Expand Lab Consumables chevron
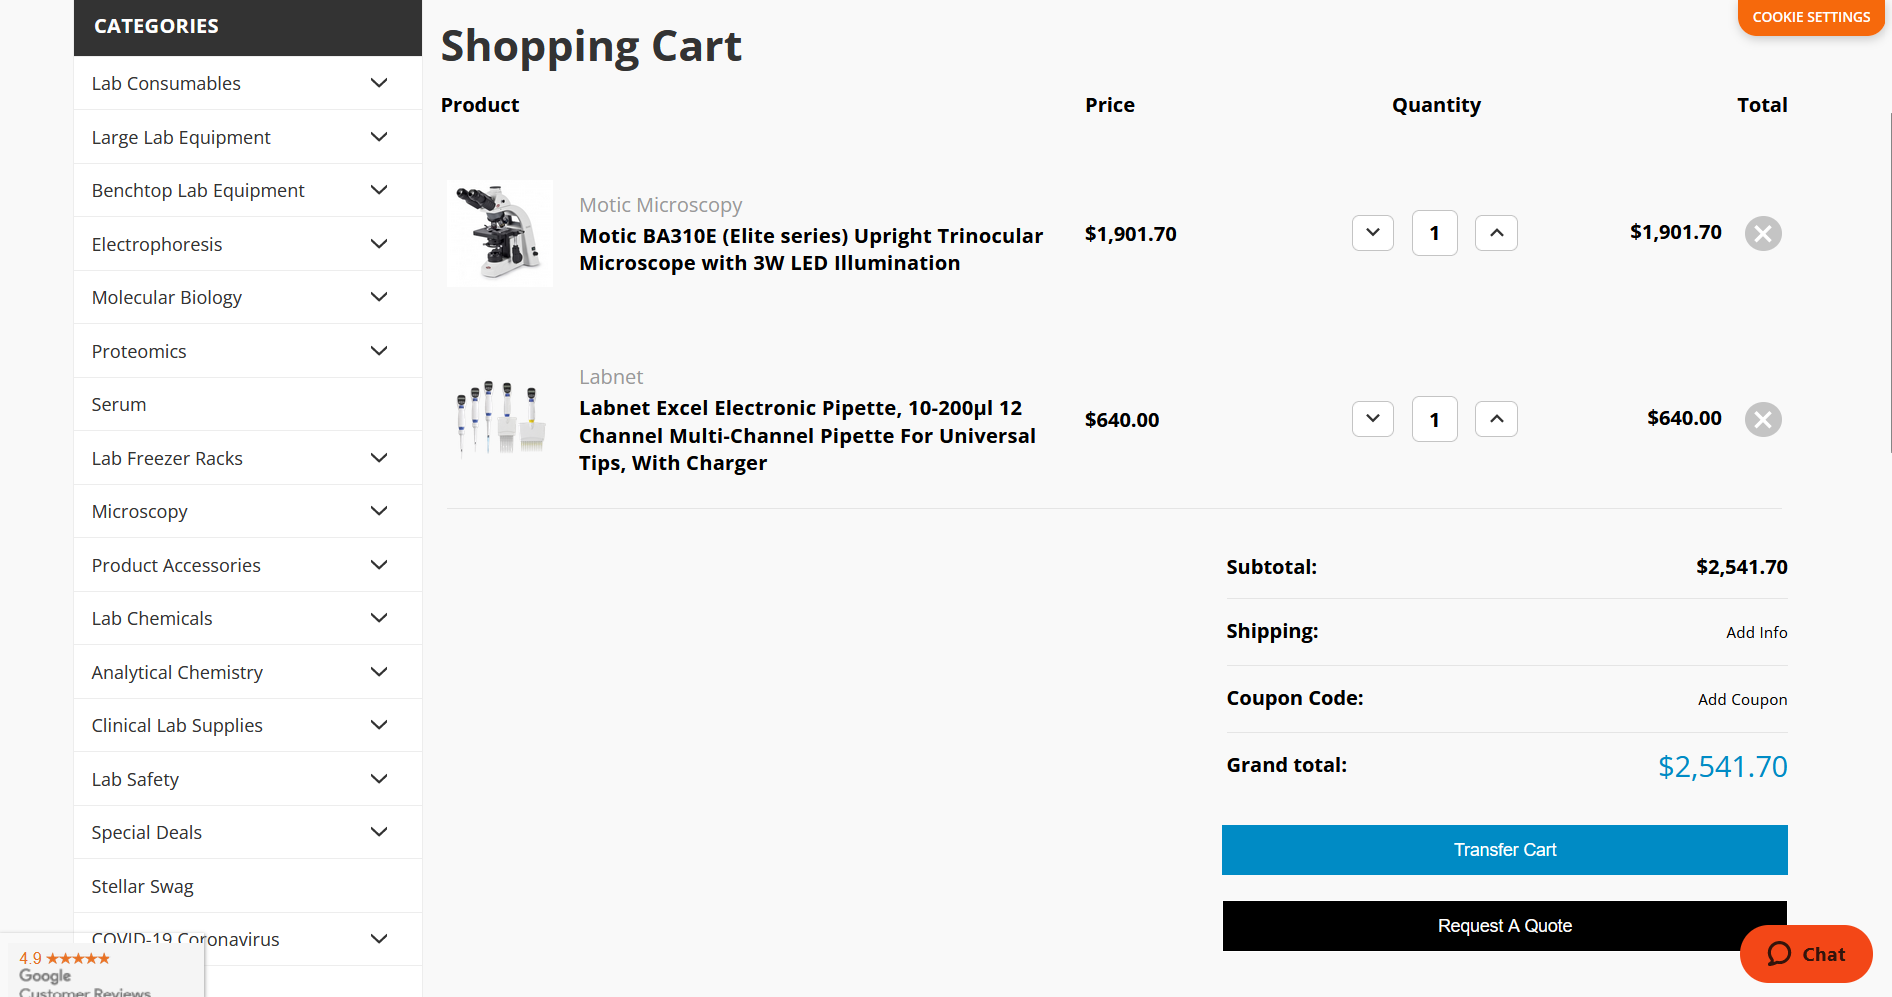Viewport: 1892px width, 997px height. pyautogui.click(x=379, y=83)
